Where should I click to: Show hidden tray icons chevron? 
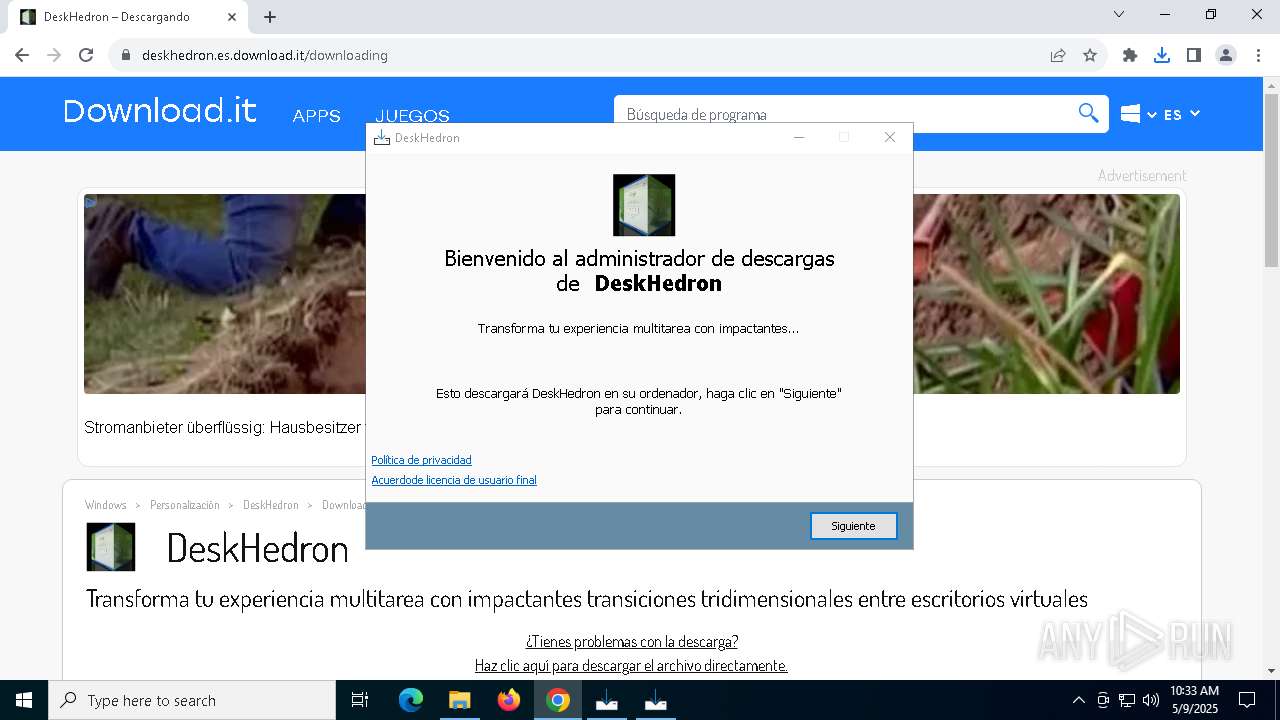pos(1078,700)
